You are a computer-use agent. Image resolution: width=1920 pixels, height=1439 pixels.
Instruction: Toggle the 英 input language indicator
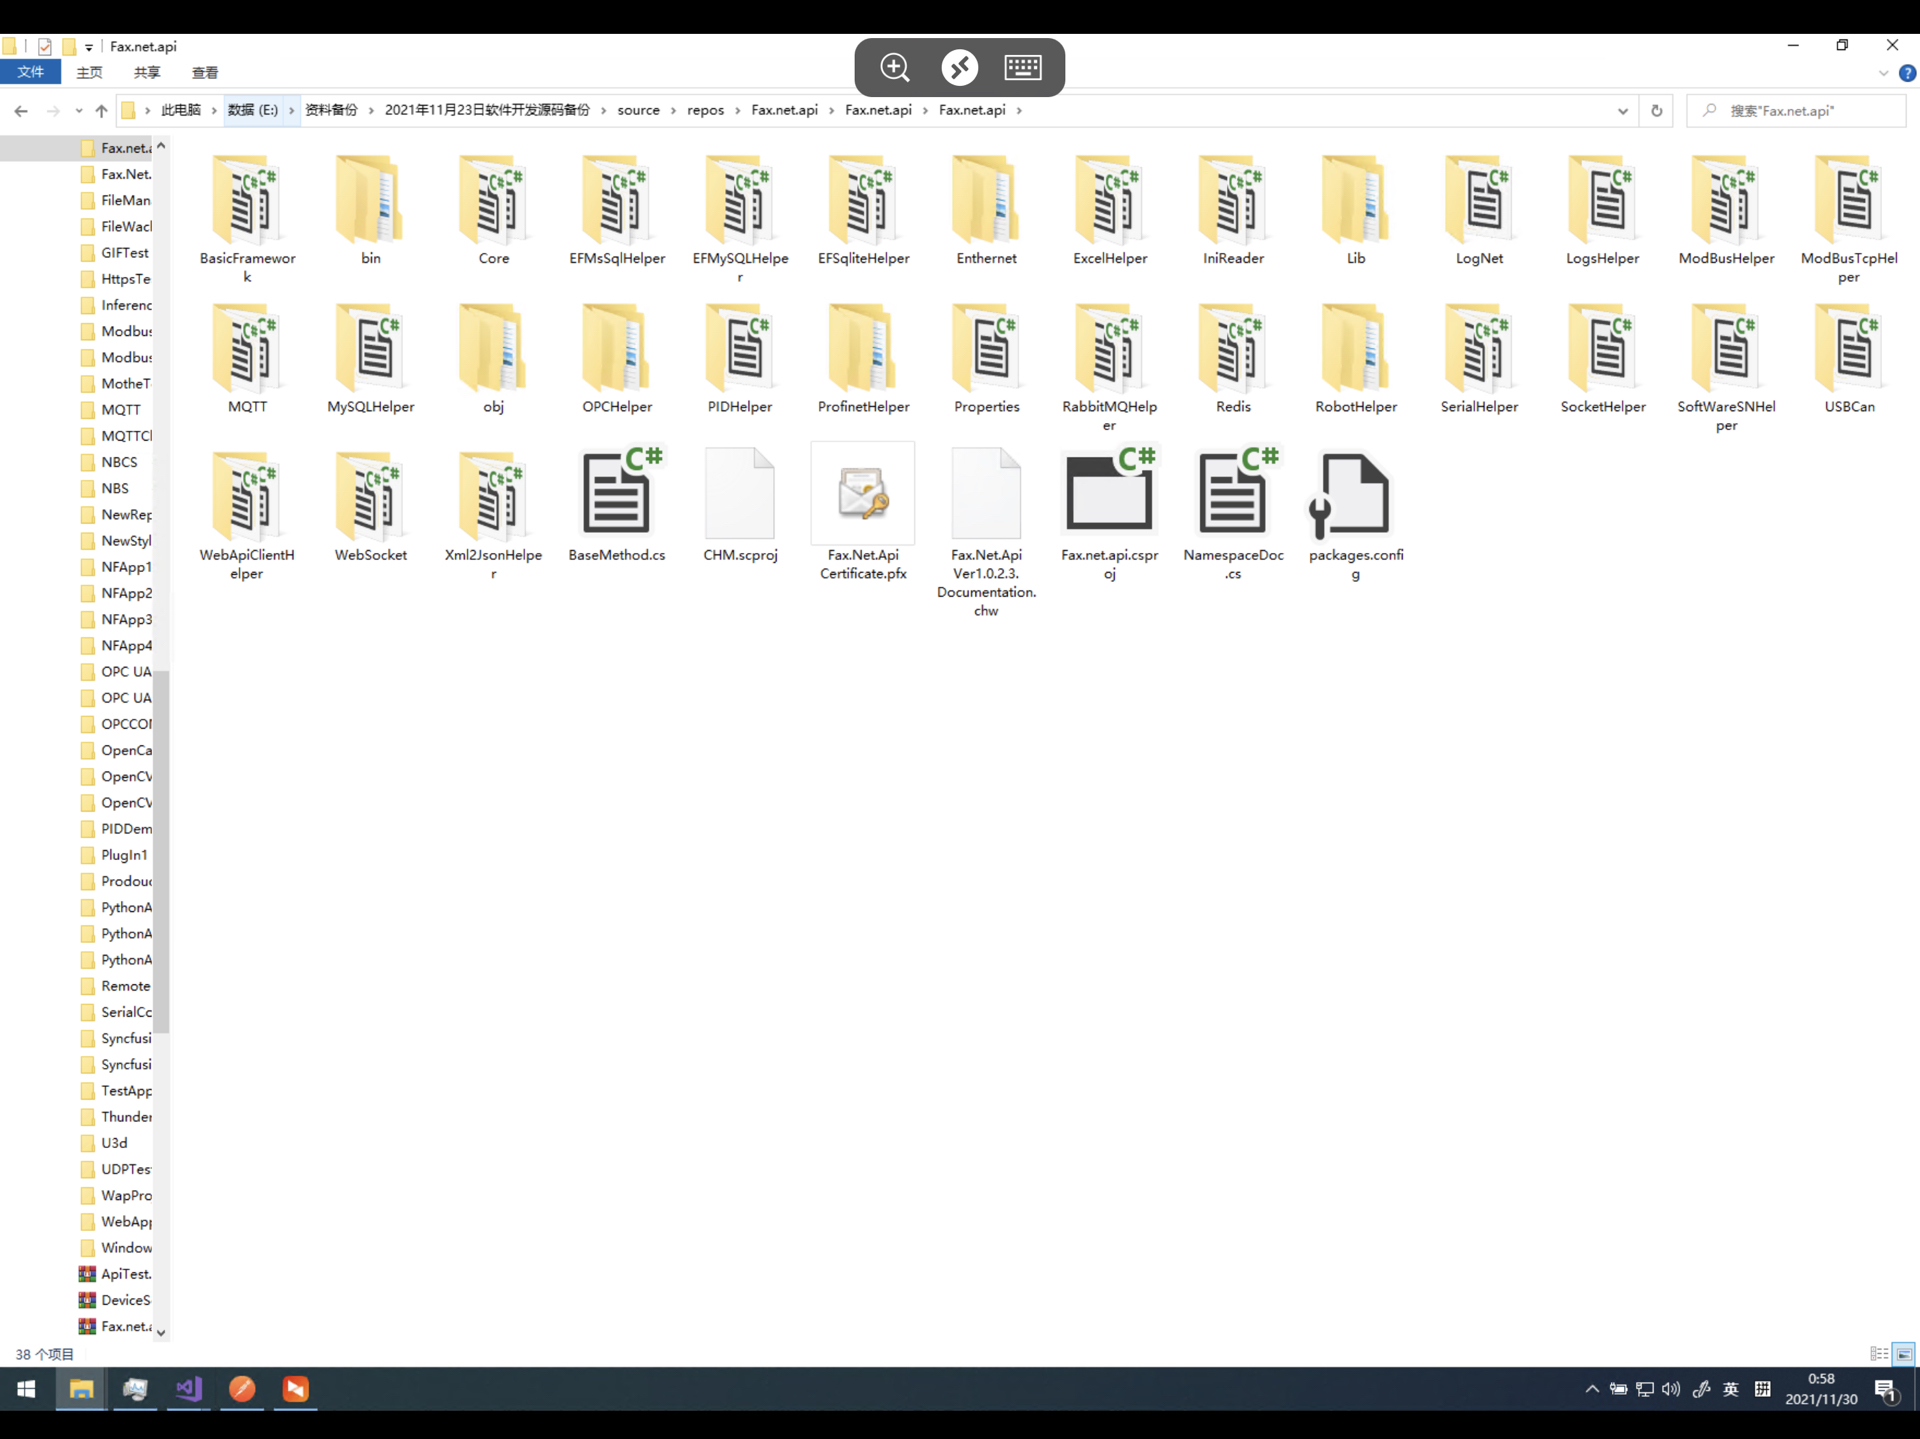click(1731, 1389)
